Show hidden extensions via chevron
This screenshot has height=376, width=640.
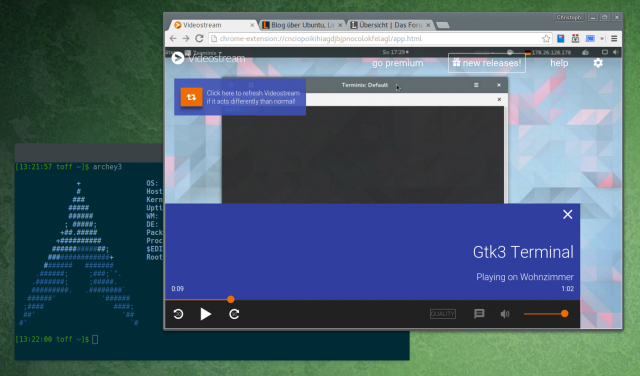pyautogui.click(x=602, y=38)
